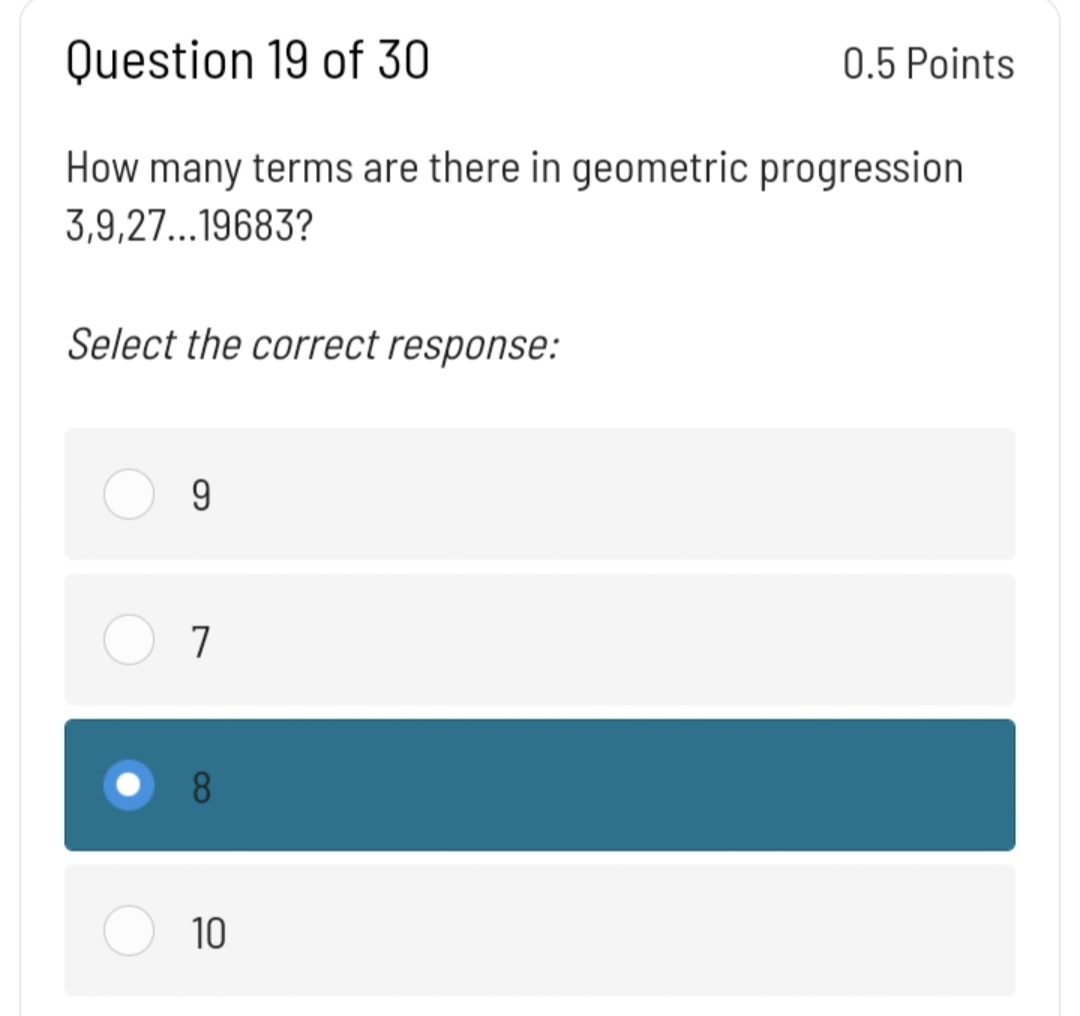
Task: Click the "Question 19 of 30" heading
Action: click(x=248, y=62)
